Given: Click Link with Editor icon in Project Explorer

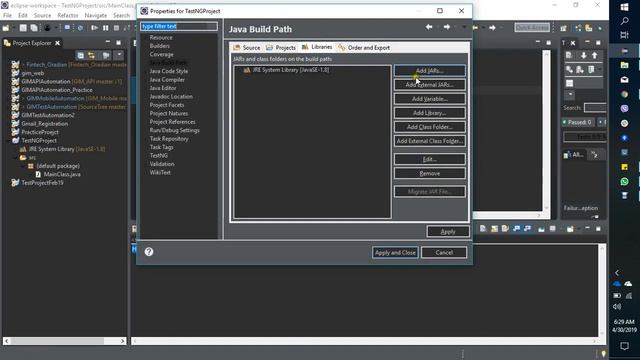Looking at the screenshot, I should pyautogui.click(x=91, y=56).
